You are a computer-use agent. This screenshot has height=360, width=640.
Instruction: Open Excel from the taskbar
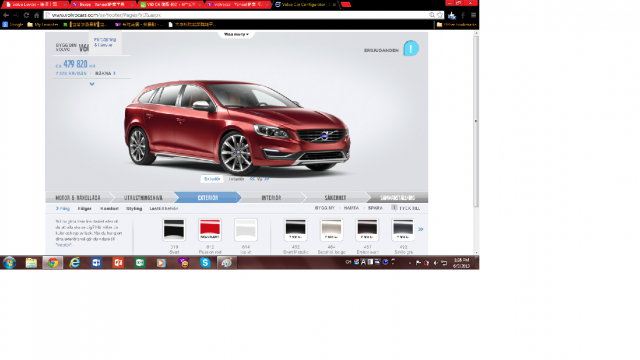pyautogui.click(x=140, y=262)
